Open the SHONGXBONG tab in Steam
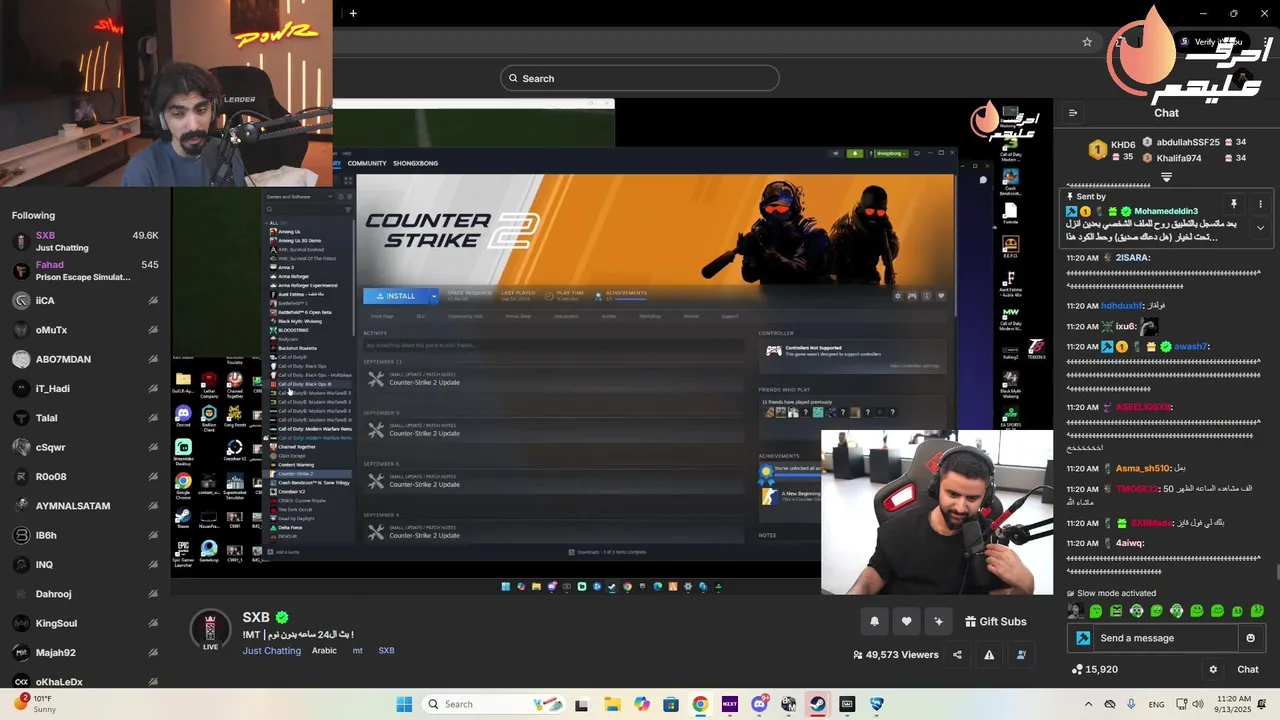Viewport: 1280px width, 720px height. pos(415,163)
